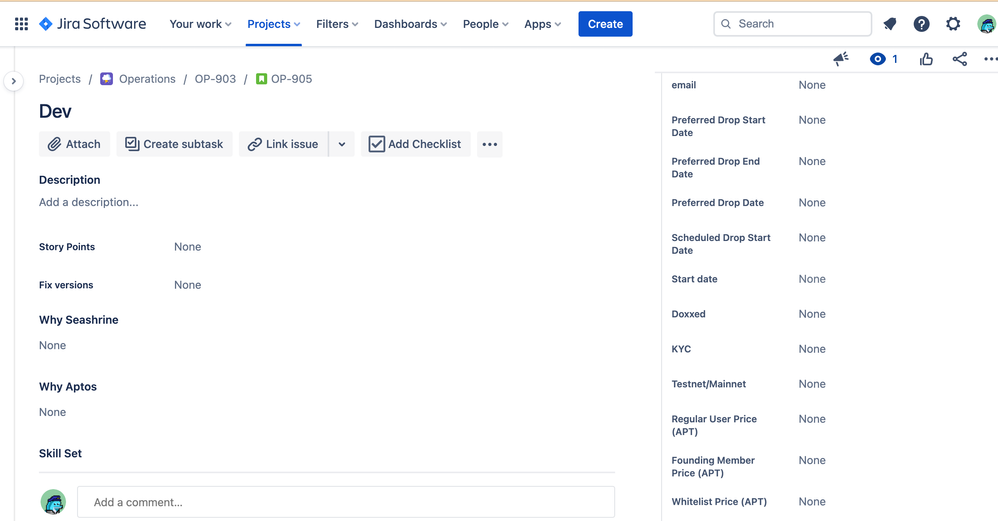Edit the Why Aptos None value
Image resolution: width=998 pixels, height=521 pixels.
[52, 412]
